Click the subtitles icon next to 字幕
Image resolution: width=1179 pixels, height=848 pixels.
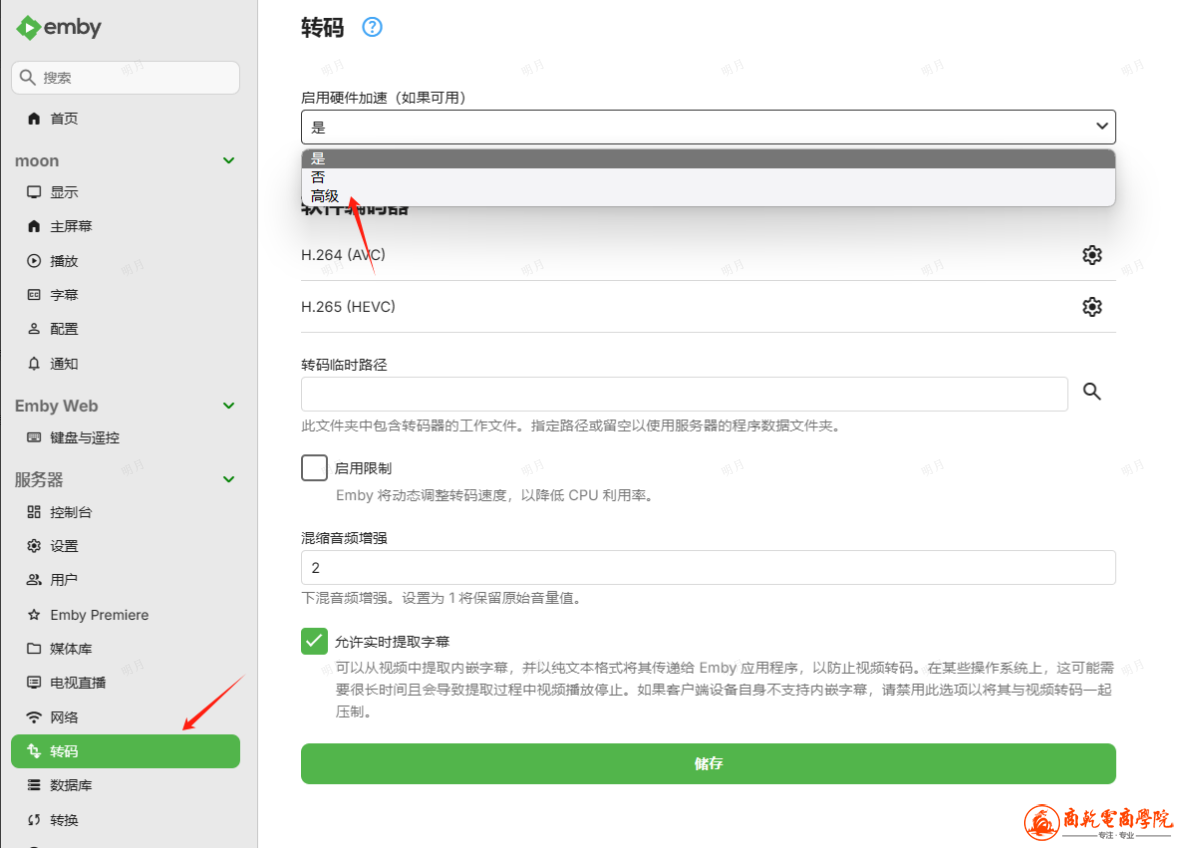click(34, 295)
